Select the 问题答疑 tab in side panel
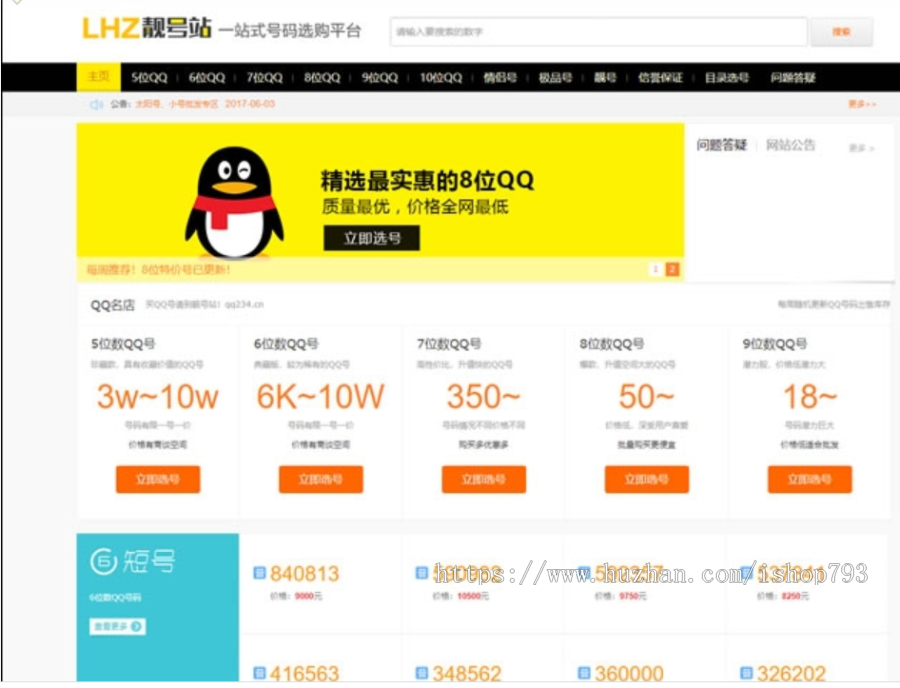900x688 pixels. [721, 145]
